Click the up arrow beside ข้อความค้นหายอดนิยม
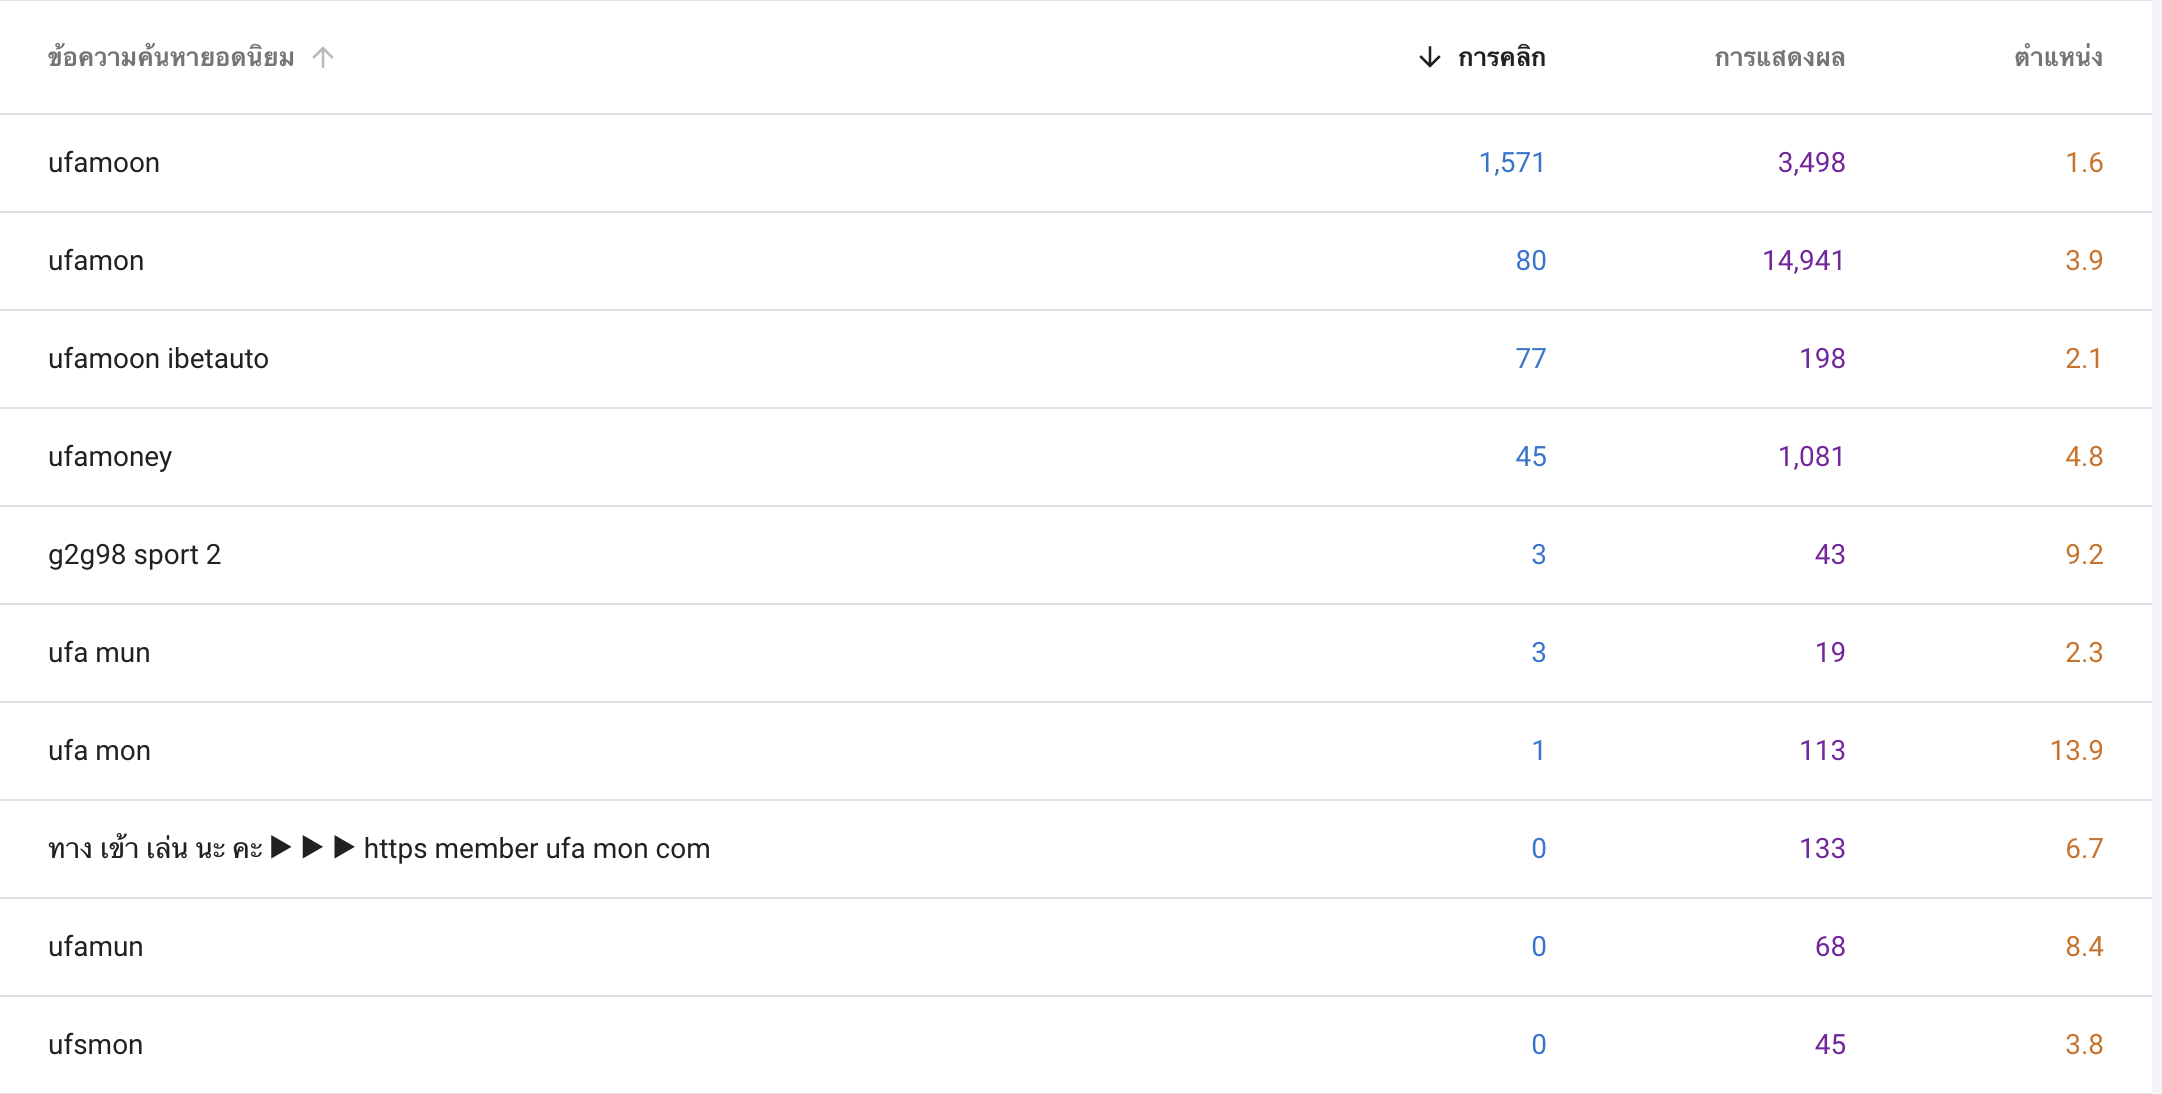The image size is (2162, 1094). tap(322, 57)
